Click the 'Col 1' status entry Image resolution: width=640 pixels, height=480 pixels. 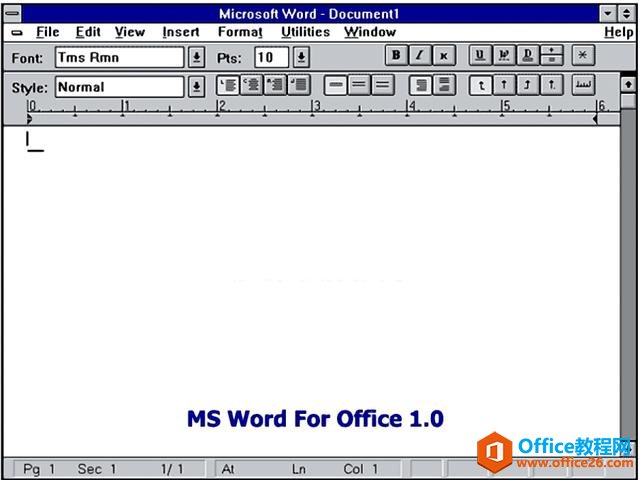click(x=360, y=469)
